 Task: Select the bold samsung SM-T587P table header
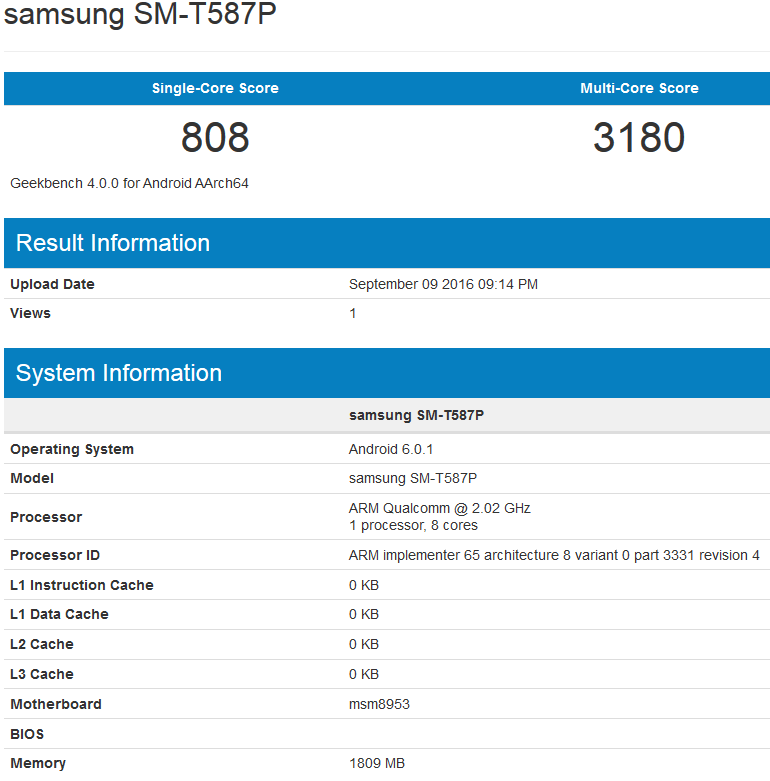[416, 415]
